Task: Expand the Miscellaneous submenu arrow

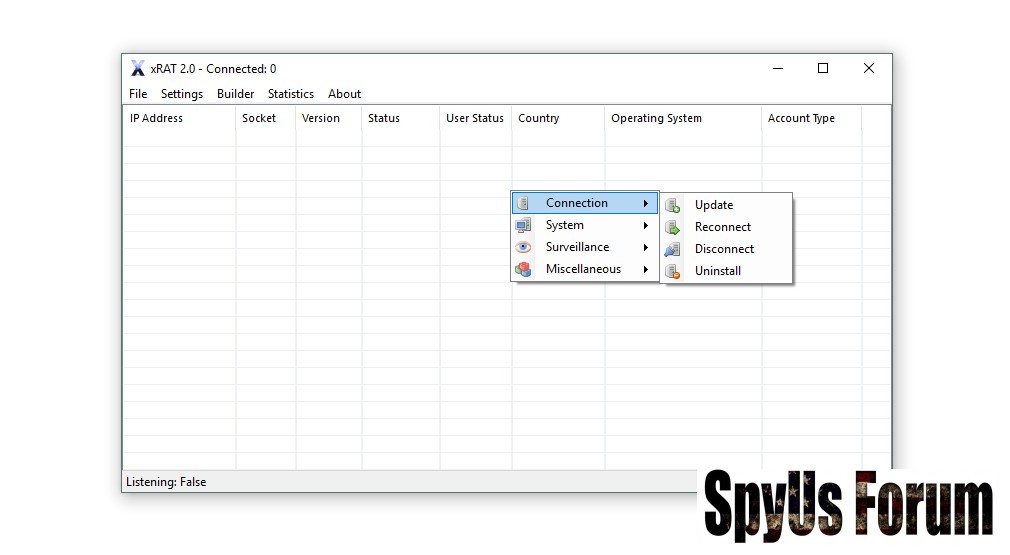Action: coord(646,270)
